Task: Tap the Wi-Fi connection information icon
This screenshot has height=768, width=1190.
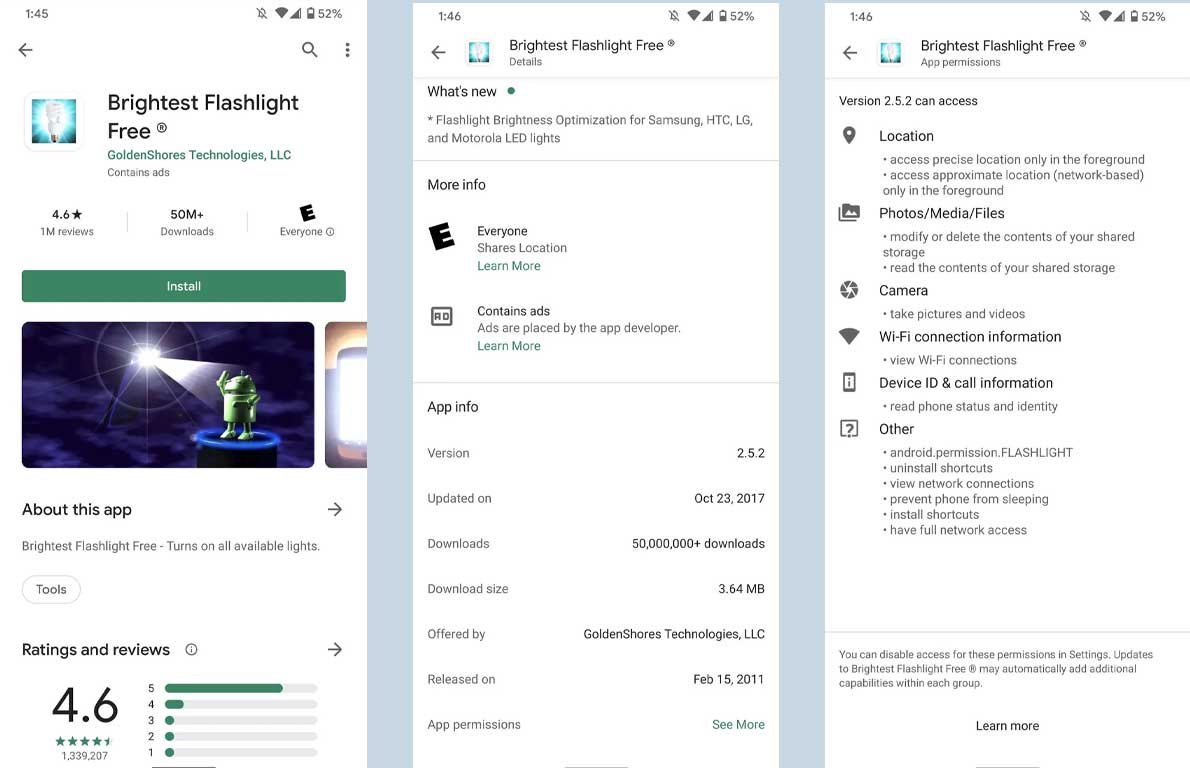Action: 849,336
